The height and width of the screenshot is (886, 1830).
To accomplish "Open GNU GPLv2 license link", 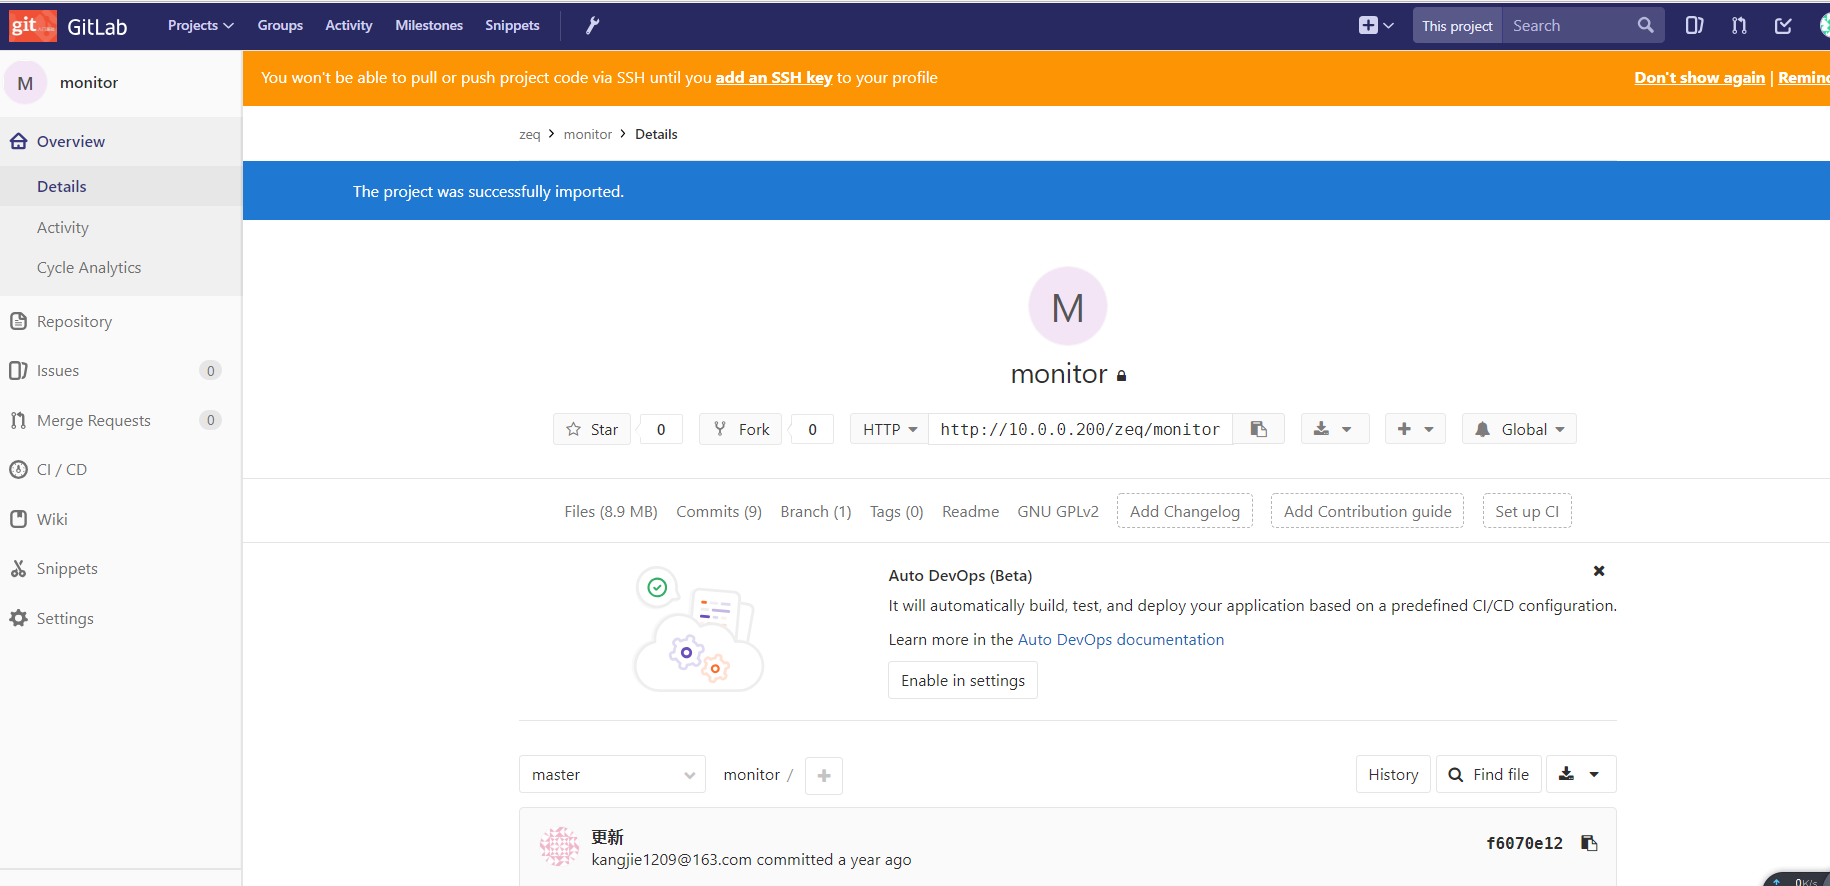I will click(1058, 511).
